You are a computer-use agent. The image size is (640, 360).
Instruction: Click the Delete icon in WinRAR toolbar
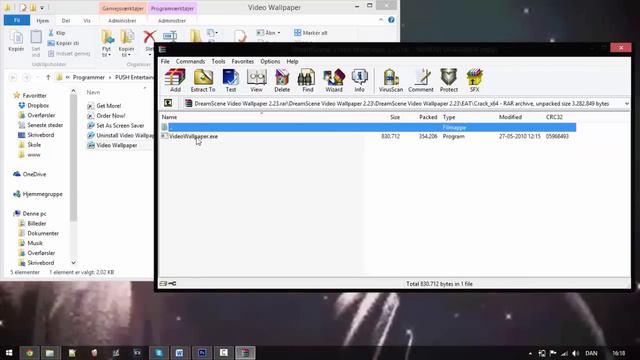[282, 80]
